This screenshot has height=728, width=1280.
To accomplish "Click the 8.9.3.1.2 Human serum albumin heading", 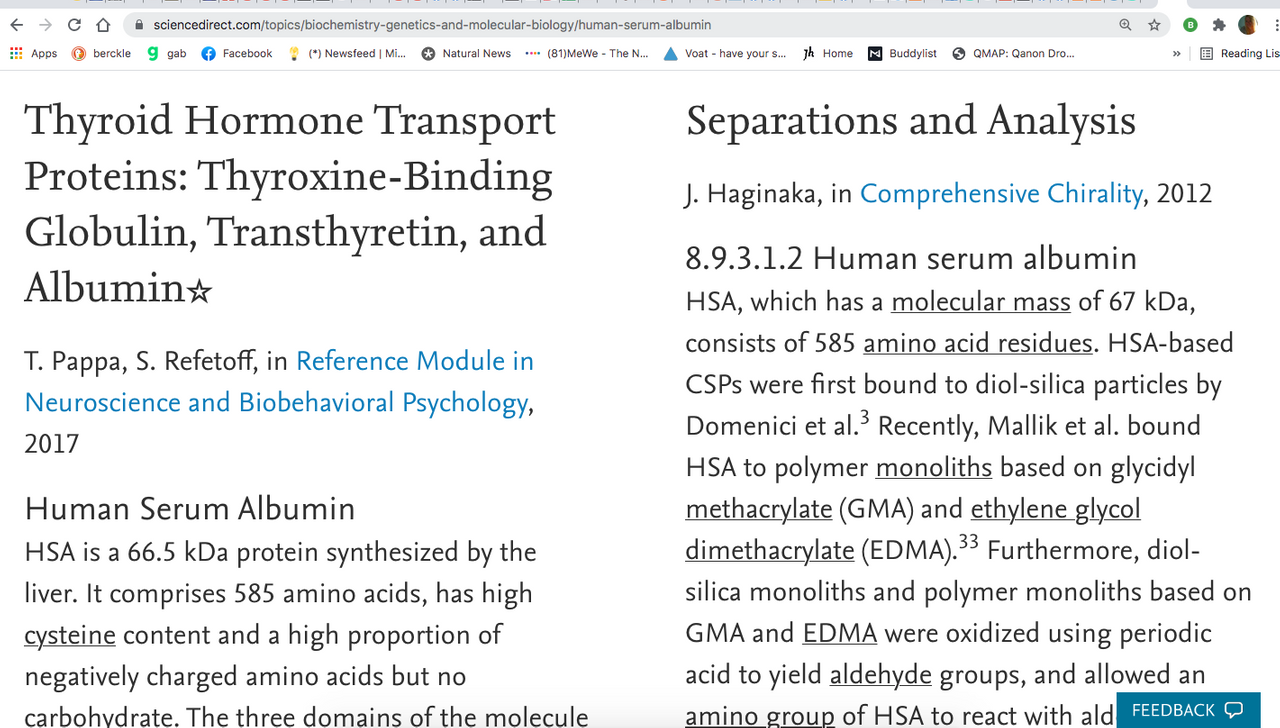I will (911, 258).
